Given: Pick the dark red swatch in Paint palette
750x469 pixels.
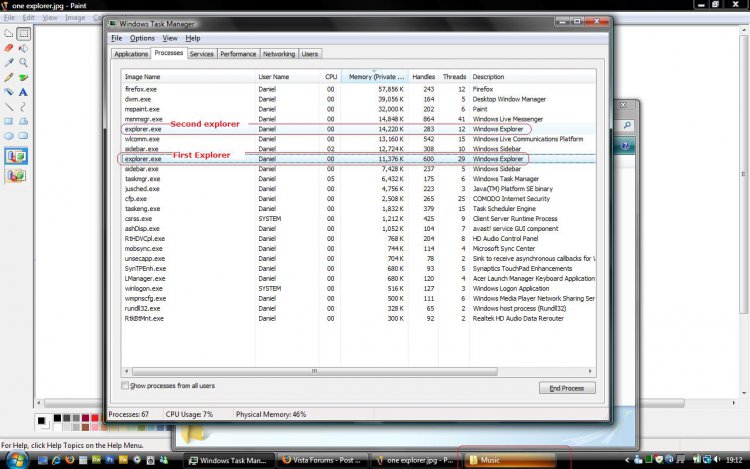Looking at the screenshot, I should 86,418.
